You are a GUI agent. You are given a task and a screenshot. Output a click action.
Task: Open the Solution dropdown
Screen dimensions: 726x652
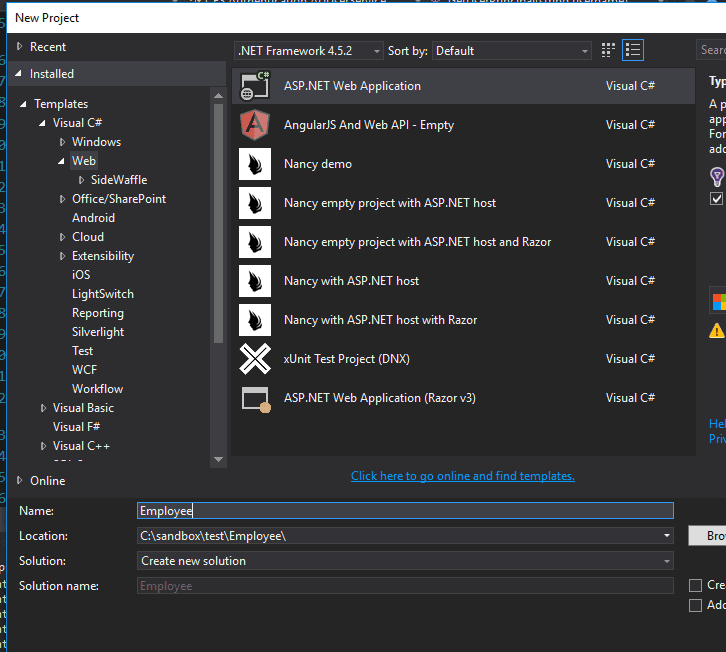tap(405, 561)
